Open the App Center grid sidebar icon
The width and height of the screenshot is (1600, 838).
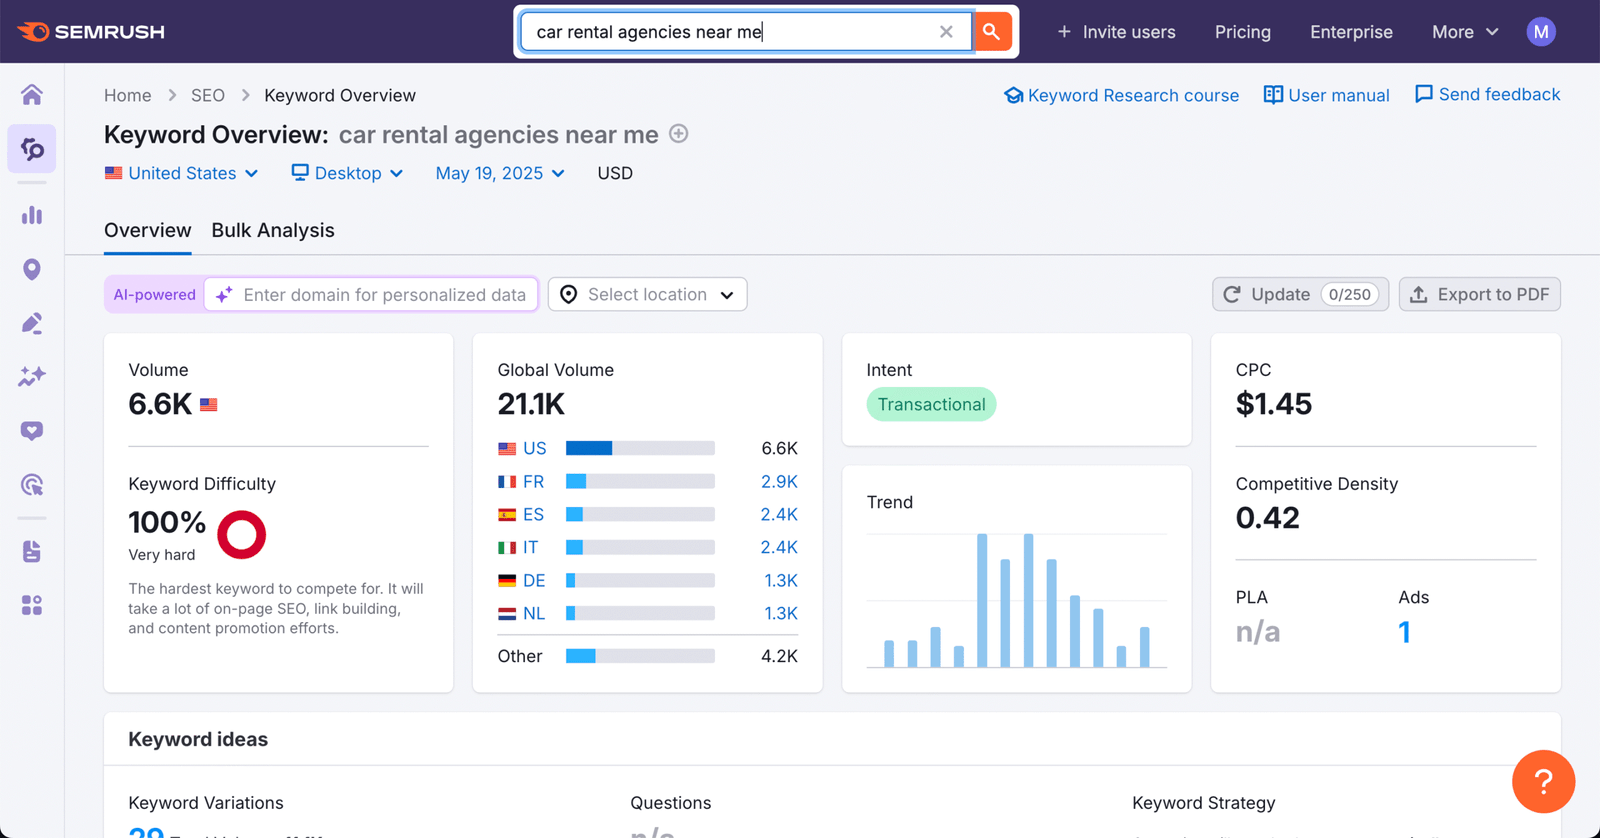(32, 605)
